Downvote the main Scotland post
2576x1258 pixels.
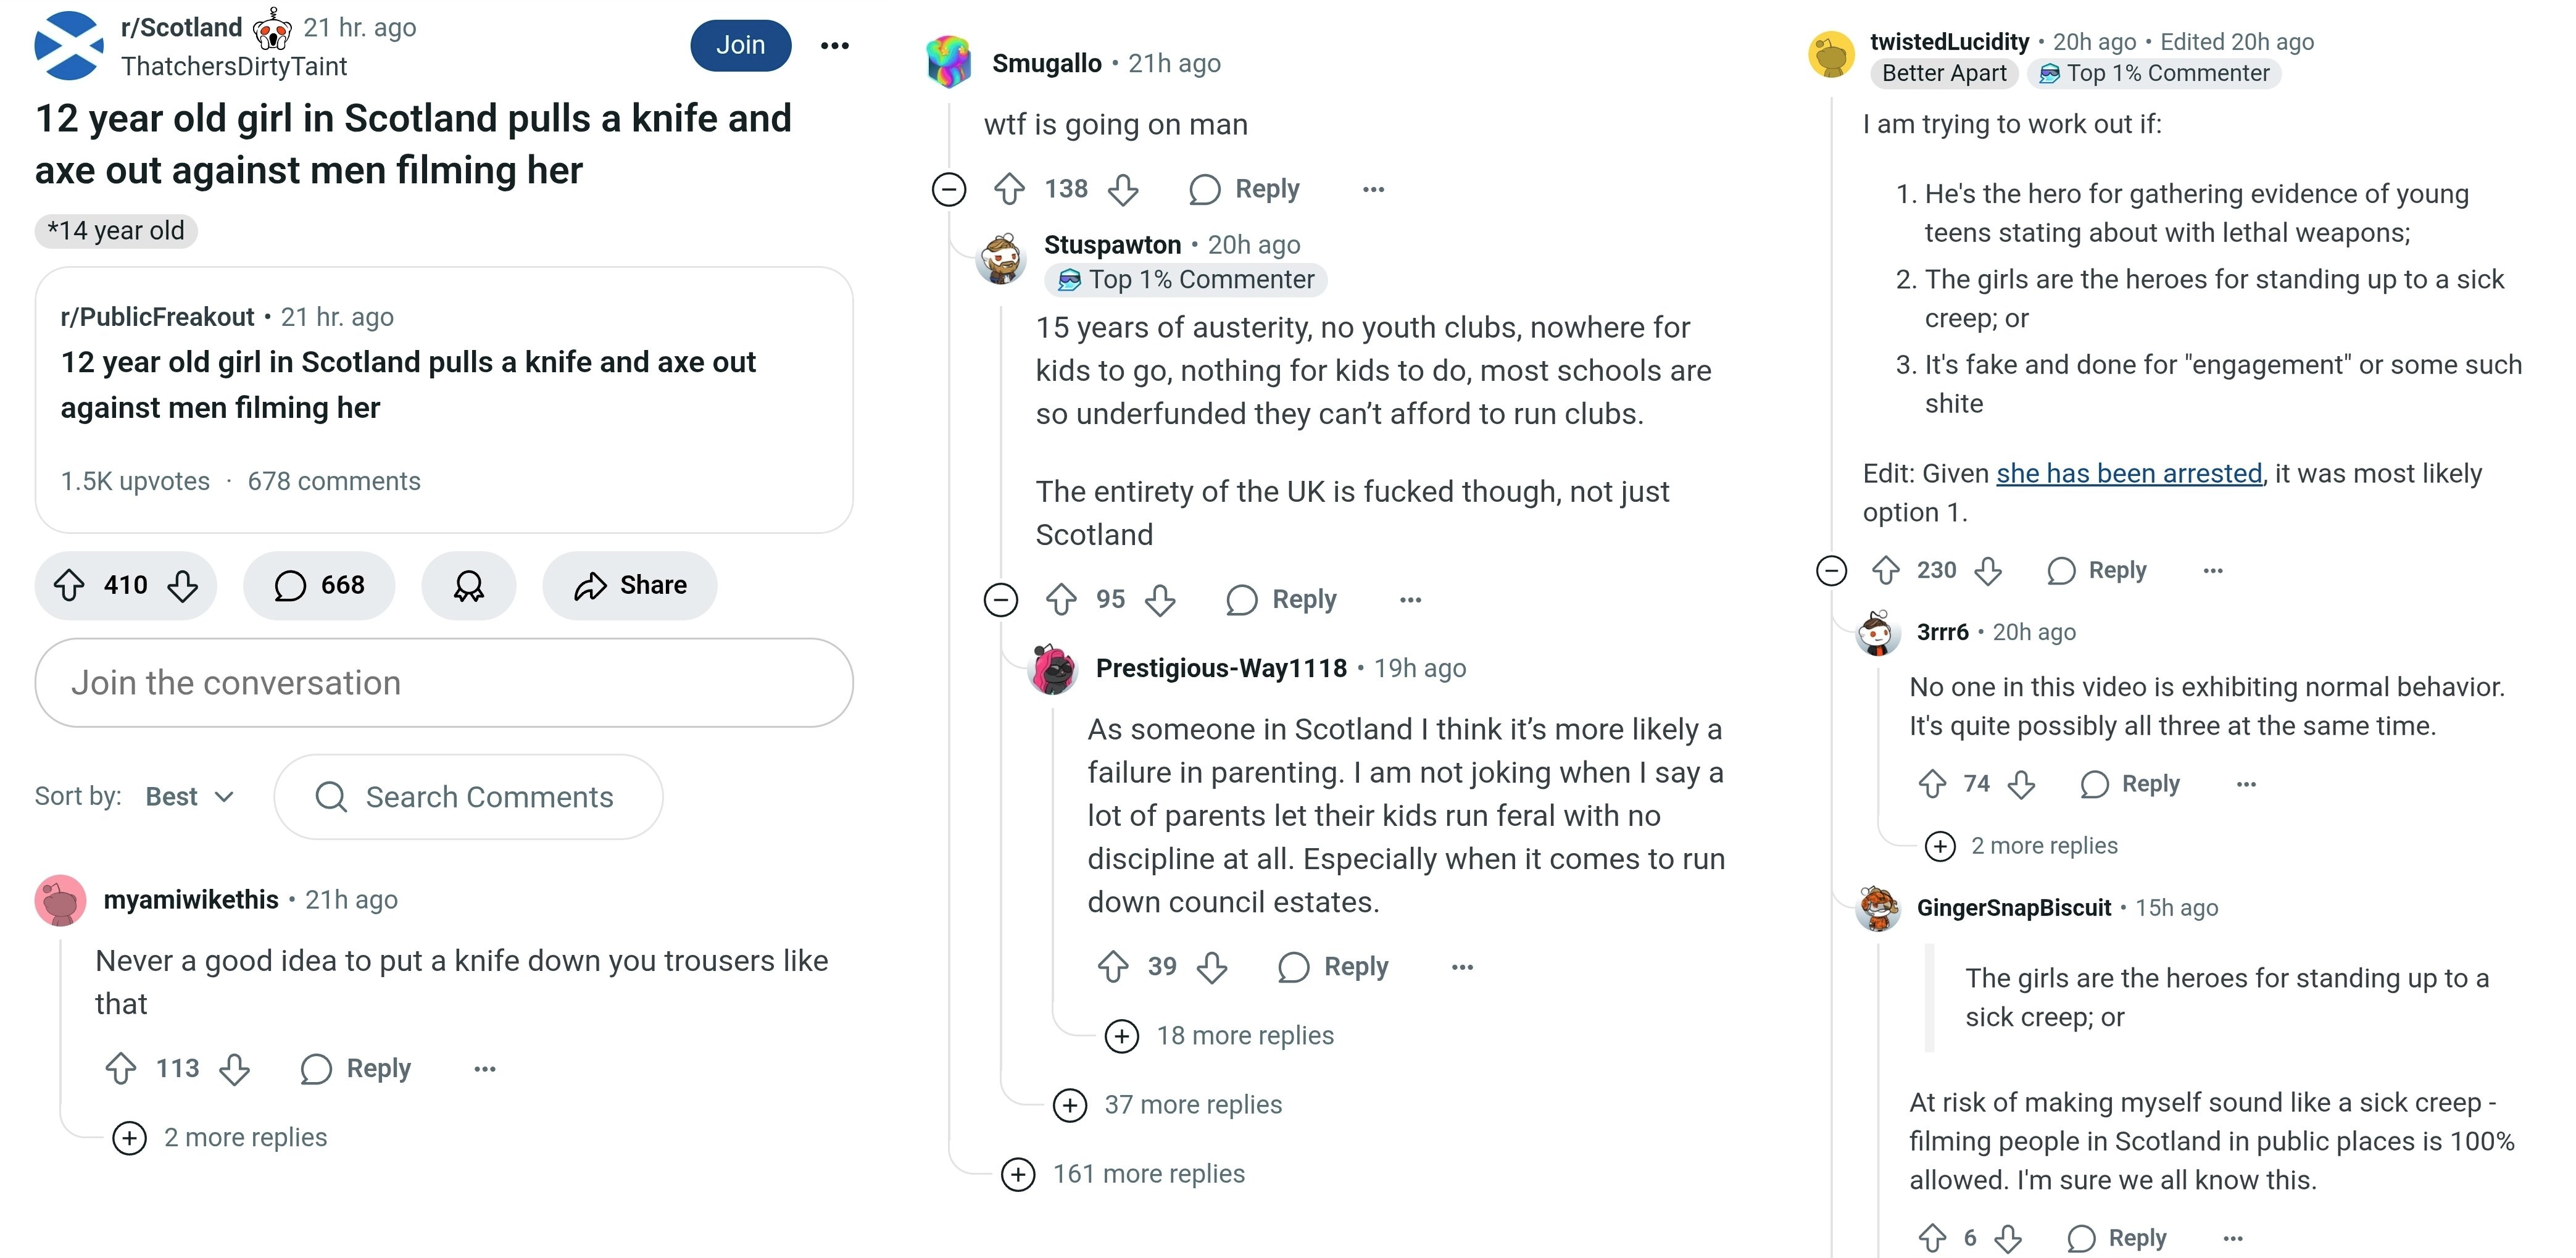click(182, 585)
